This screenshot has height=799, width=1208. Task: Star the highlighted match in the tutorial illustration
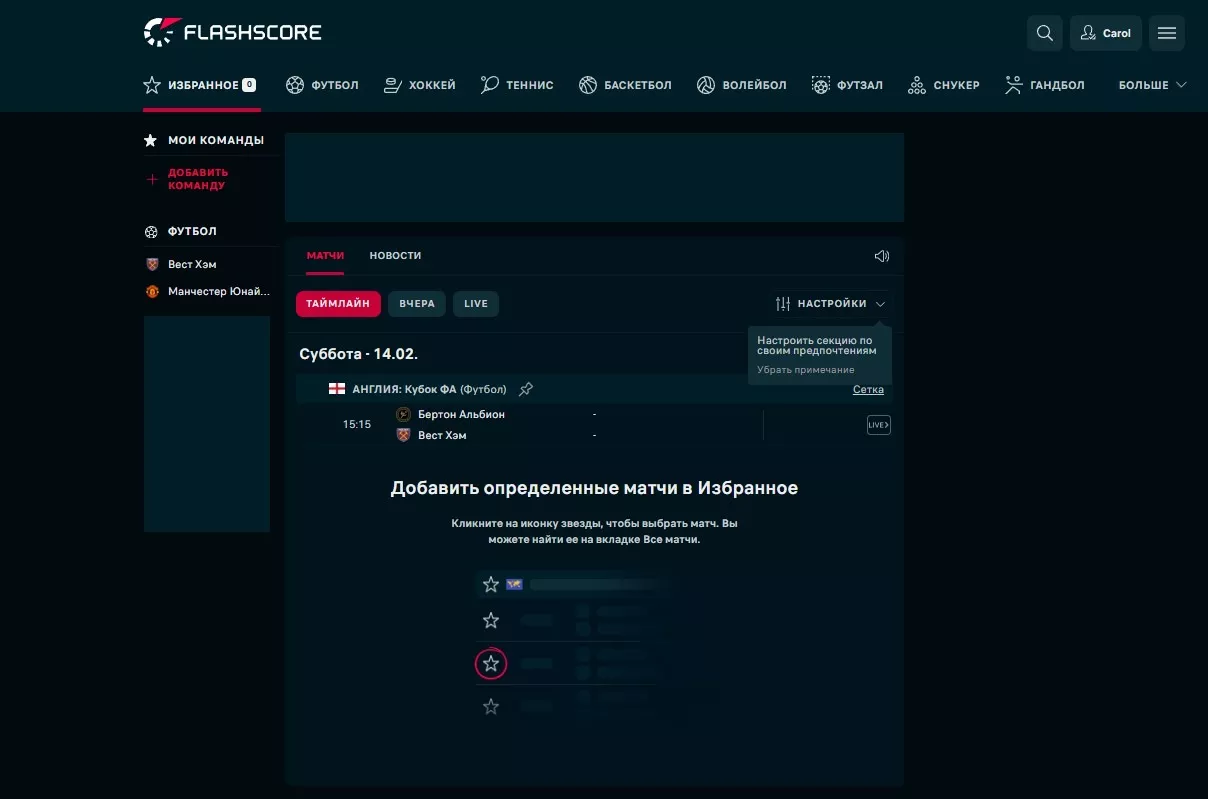click(491, 663)
